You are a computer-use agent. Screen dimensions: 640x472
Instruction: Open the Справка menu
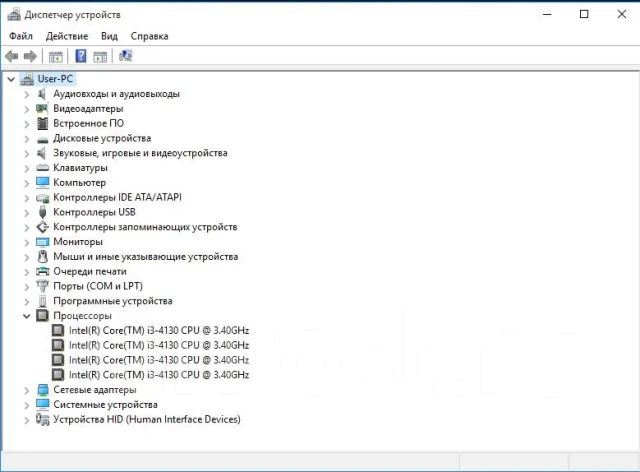pos(149,36)
